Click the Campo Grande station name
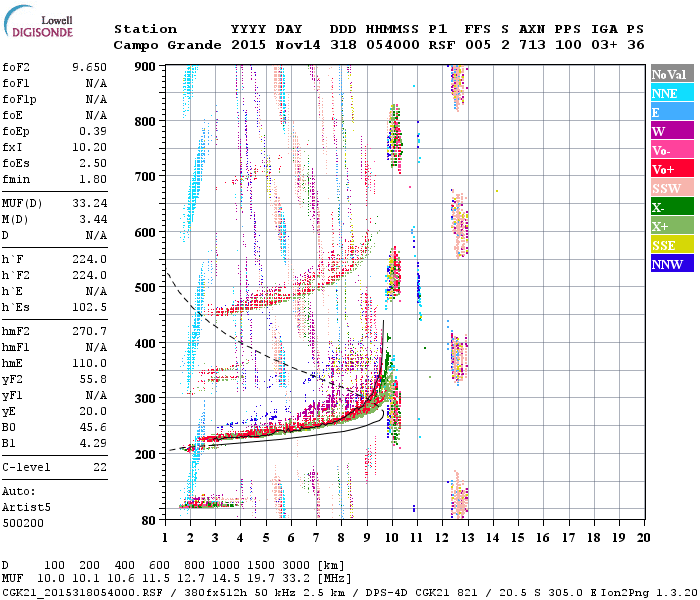 [x=167, y=45]
